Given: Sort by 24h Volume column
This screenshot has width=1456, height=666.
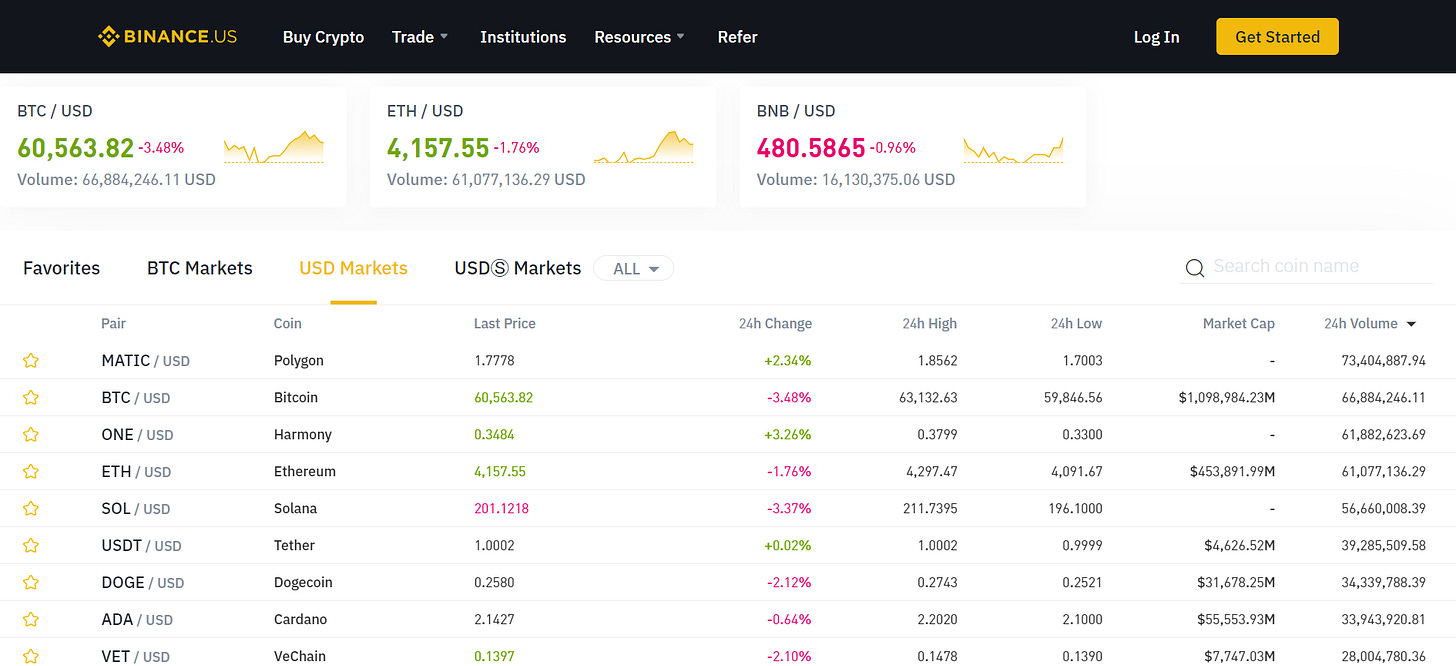Looking at the screenshot, I should click(x=1370, y=323).
